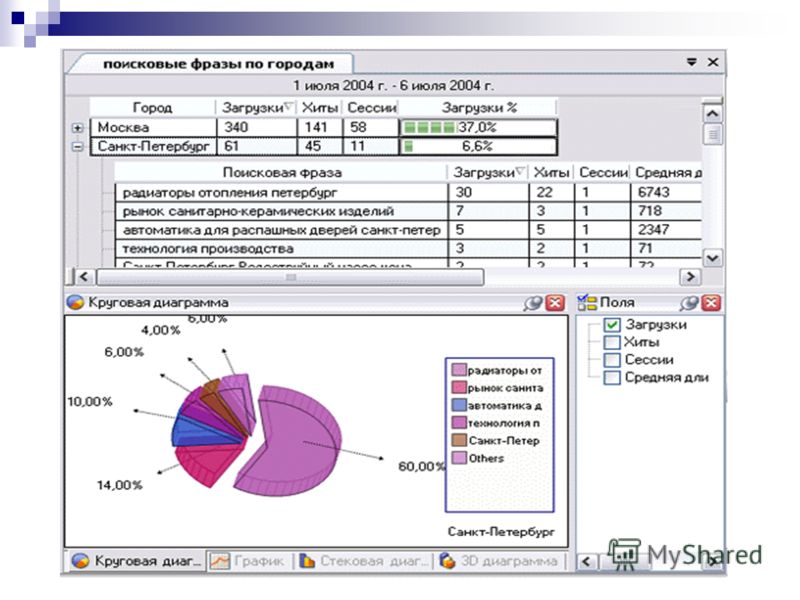Pin the Поля panel
The width and height of the screenshot is (800, 600).
point(689,303)
